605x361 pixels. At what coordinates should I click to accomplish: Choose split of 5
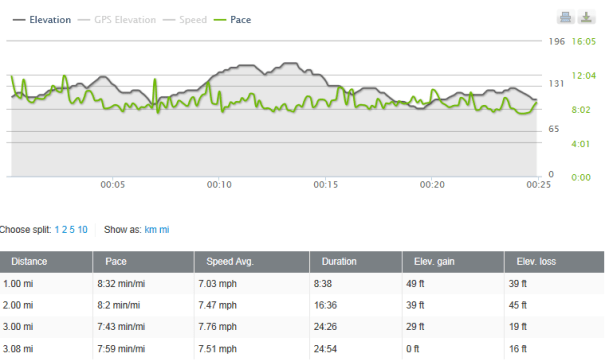click(x=72, y=230)
